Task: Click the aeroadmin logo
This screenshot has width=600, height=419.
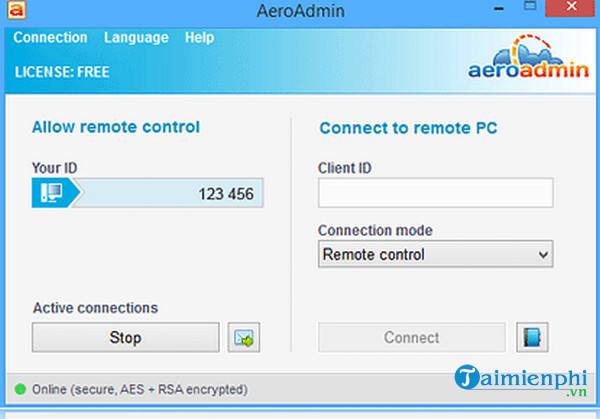Action: coord(528,57)
